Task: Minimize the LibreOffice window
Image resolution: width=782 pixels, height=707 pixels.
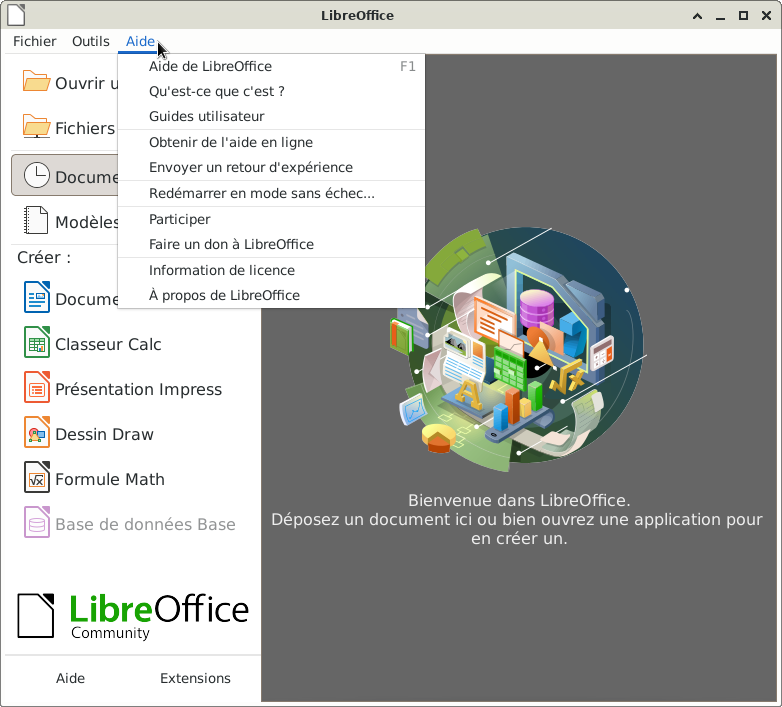Action: [720, 16]
